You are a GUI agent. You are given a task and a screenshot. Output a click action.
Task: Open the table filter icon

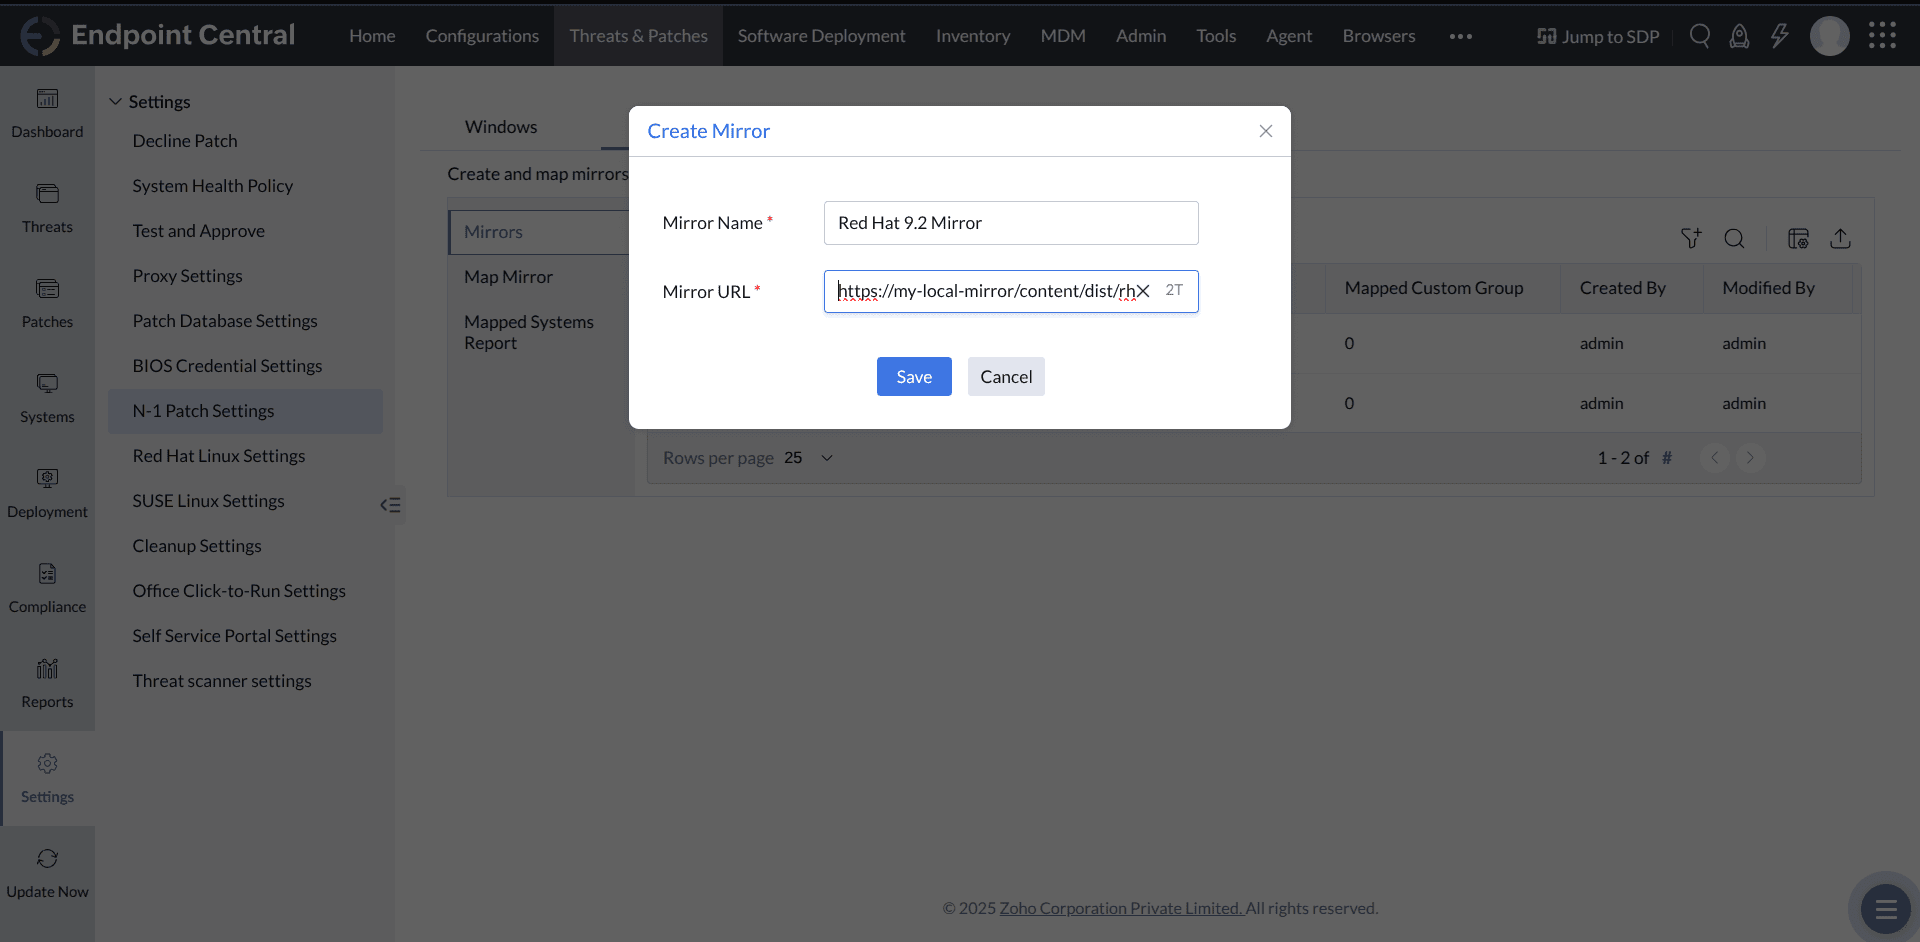pos(1691,238)
